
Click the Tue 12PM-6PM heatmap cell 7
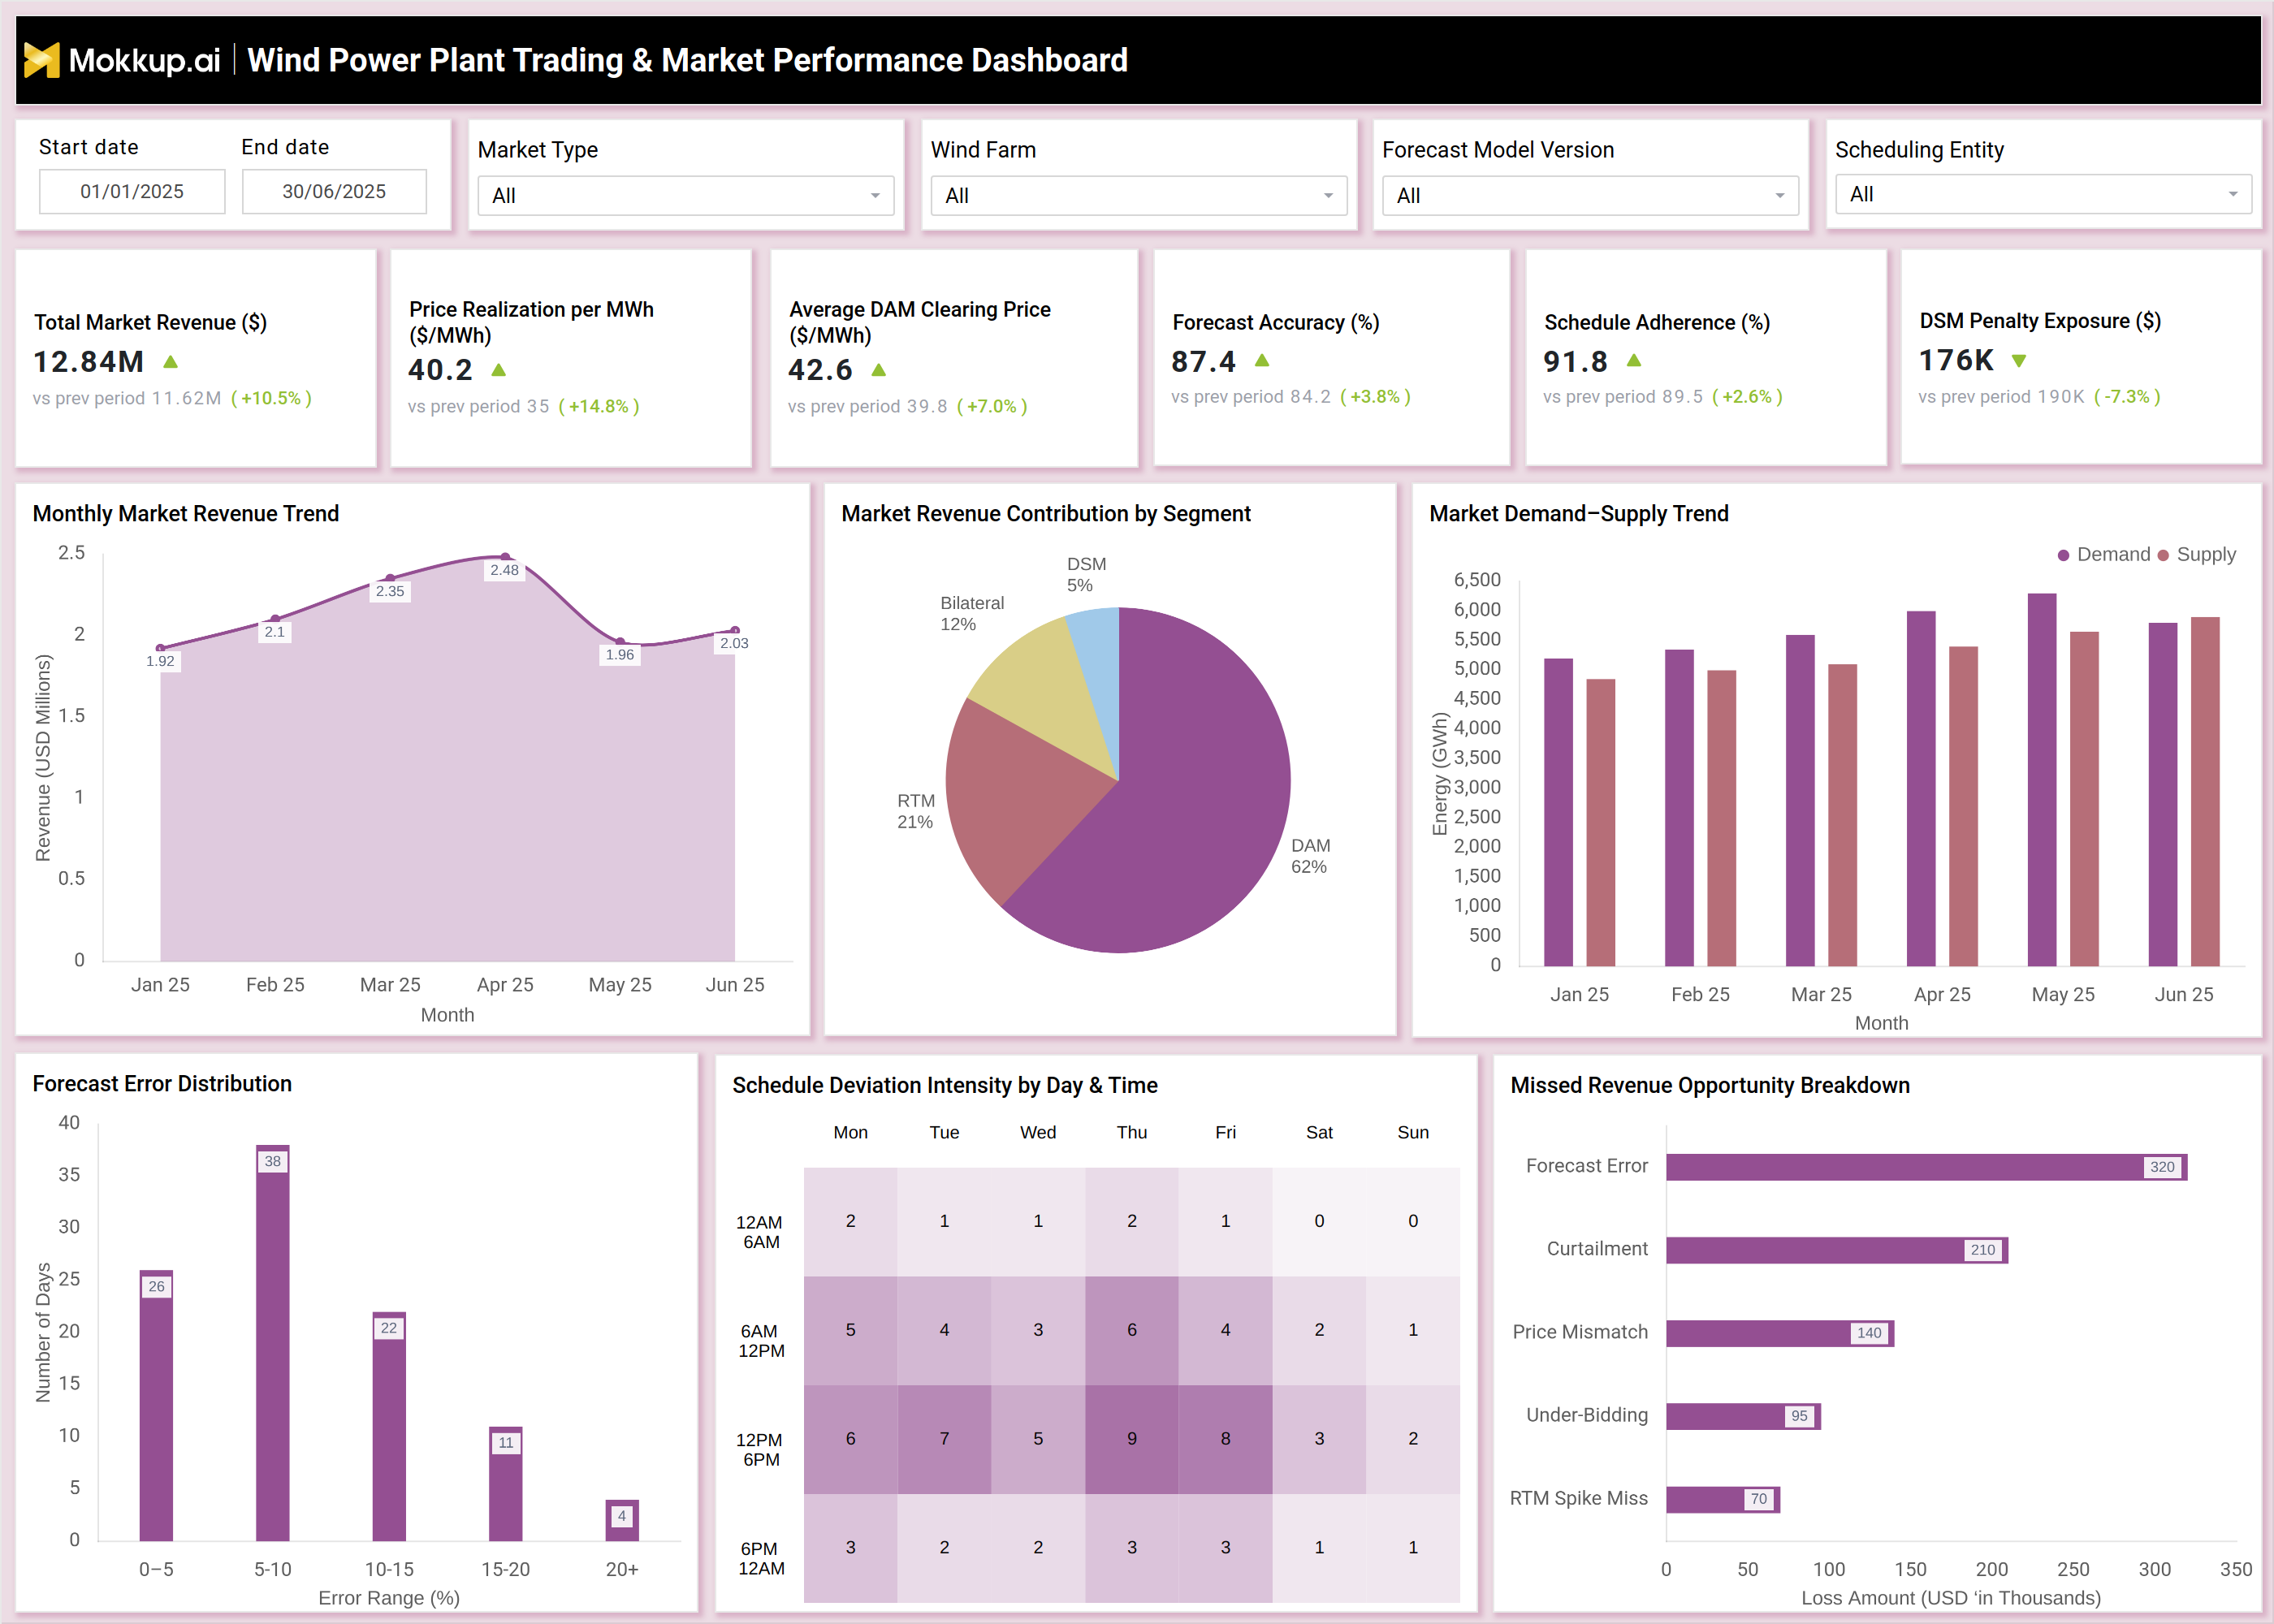point(944,1439)
